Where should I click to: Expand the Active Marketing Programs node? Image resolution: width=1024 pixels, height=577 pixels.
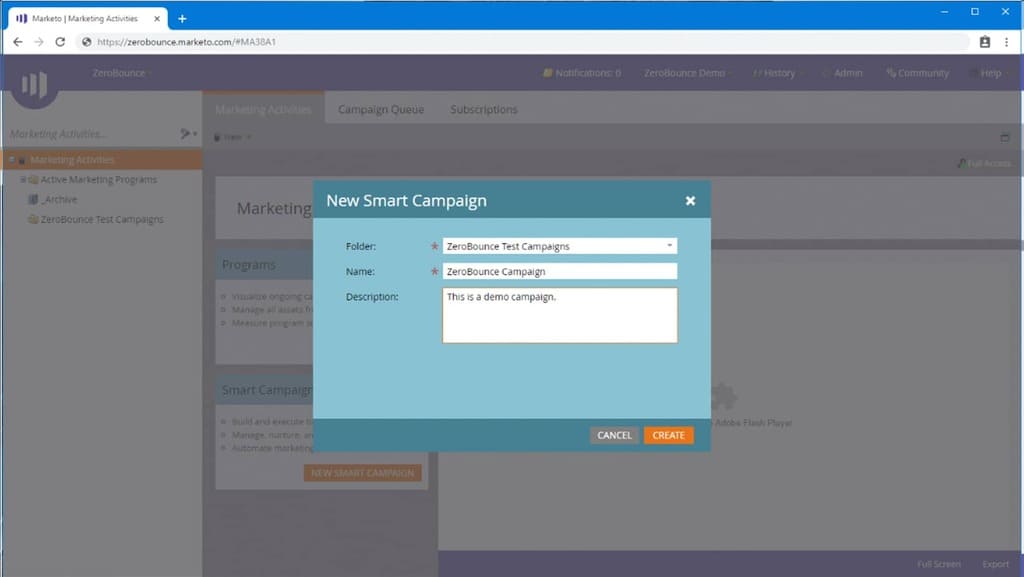coord(23,179)
